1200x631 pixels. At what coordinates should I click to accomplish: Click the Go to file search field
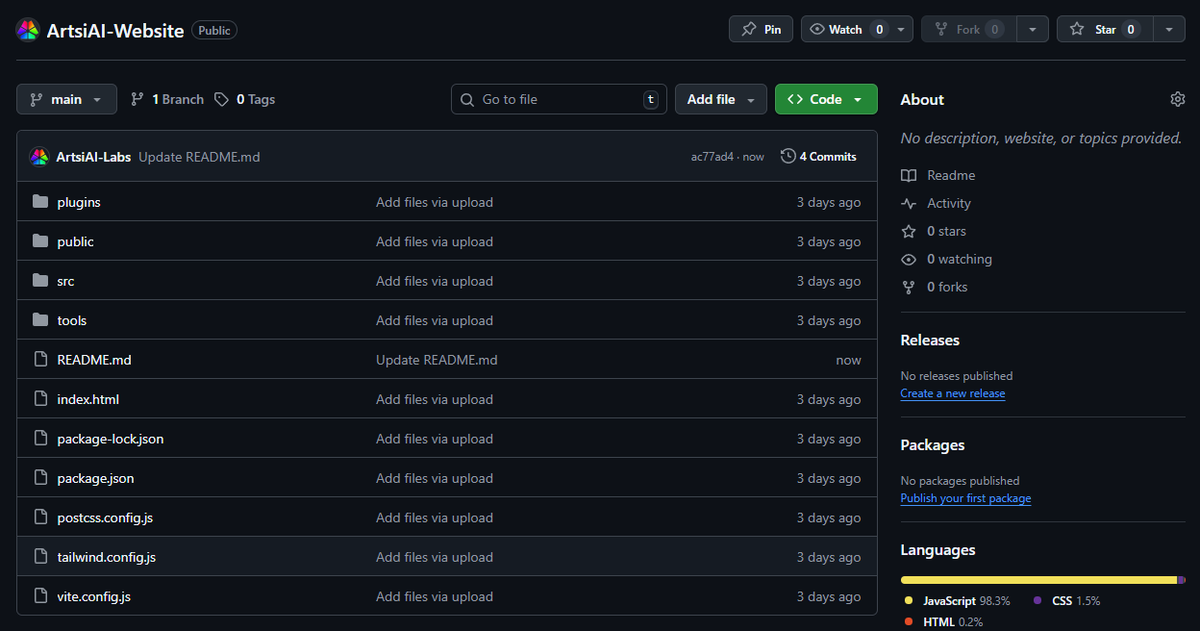[558, 99]
